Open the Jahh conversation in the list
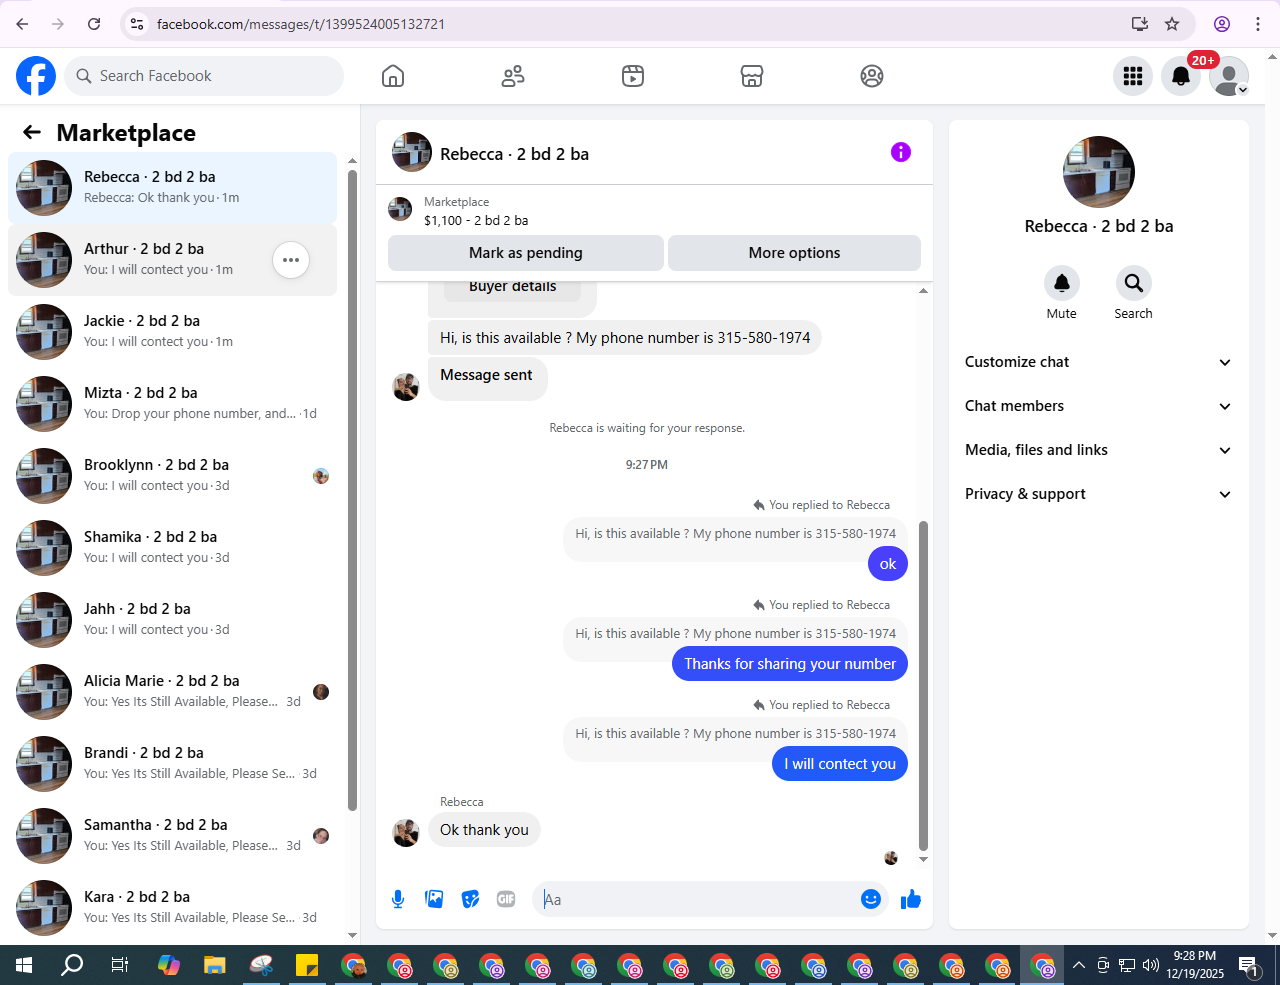 [x=172, y=620]
